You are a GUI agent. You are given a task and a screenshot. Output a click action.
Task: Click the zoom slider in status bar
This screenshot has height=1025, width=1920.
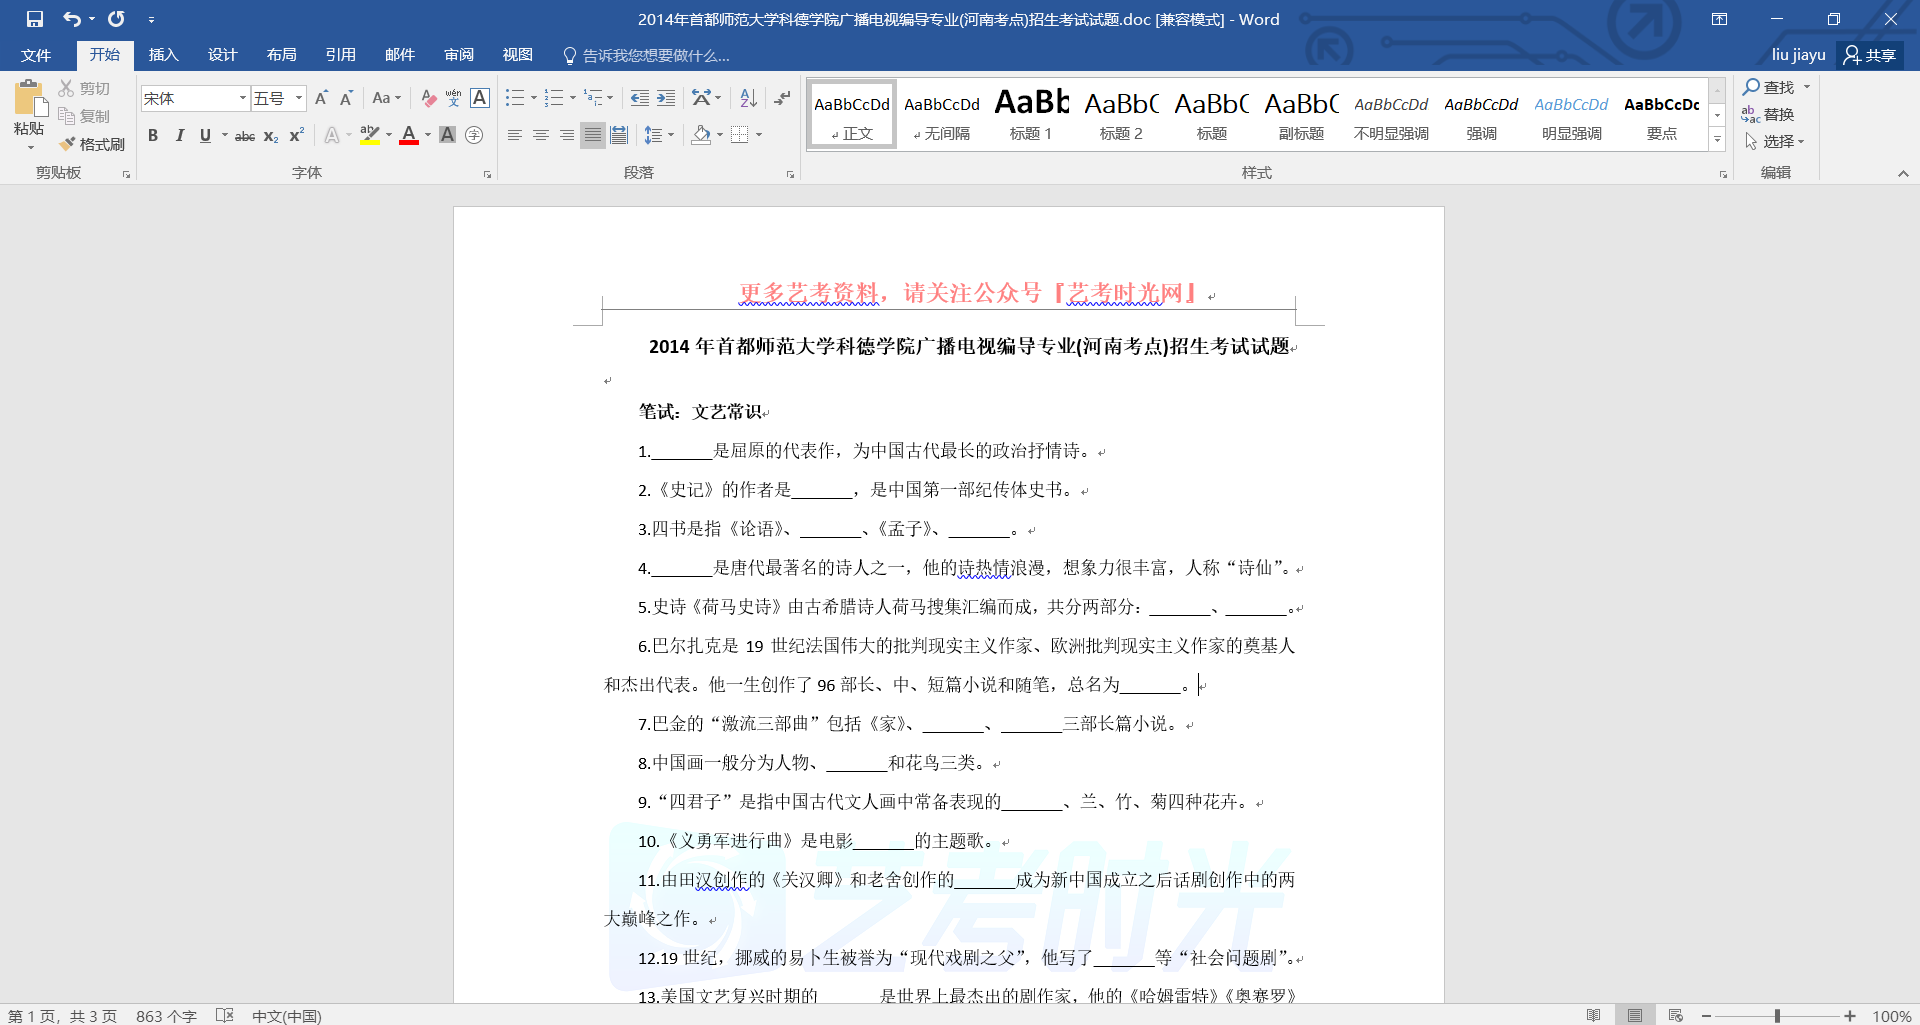pos(1777,1016)
